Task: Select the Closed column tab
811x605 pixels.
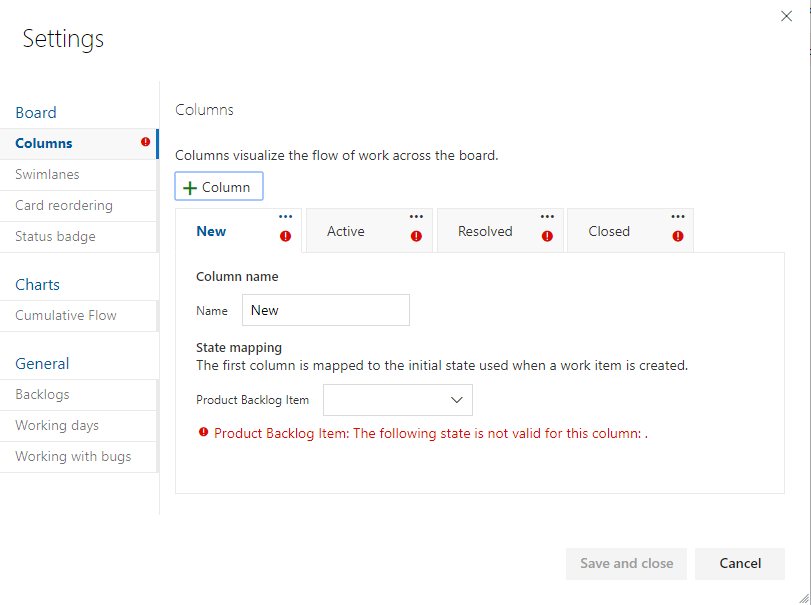Action: (609, 232)
